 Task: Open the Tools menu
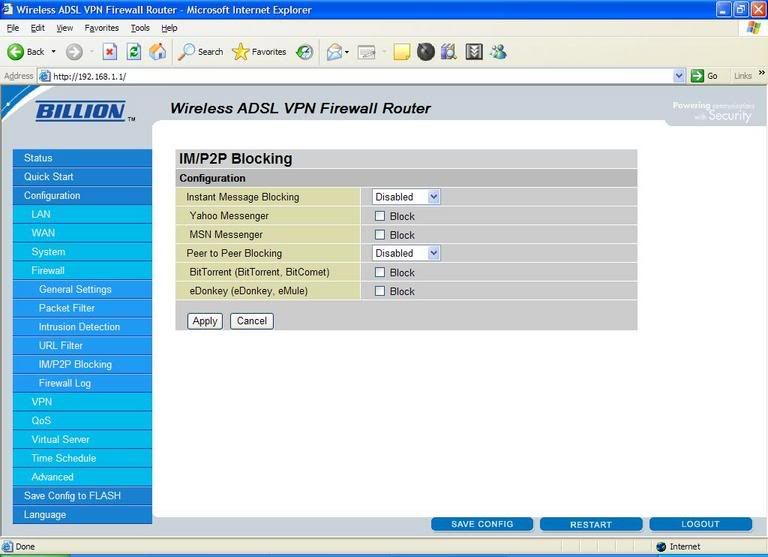pyautogui.click(x=140, y=28)
